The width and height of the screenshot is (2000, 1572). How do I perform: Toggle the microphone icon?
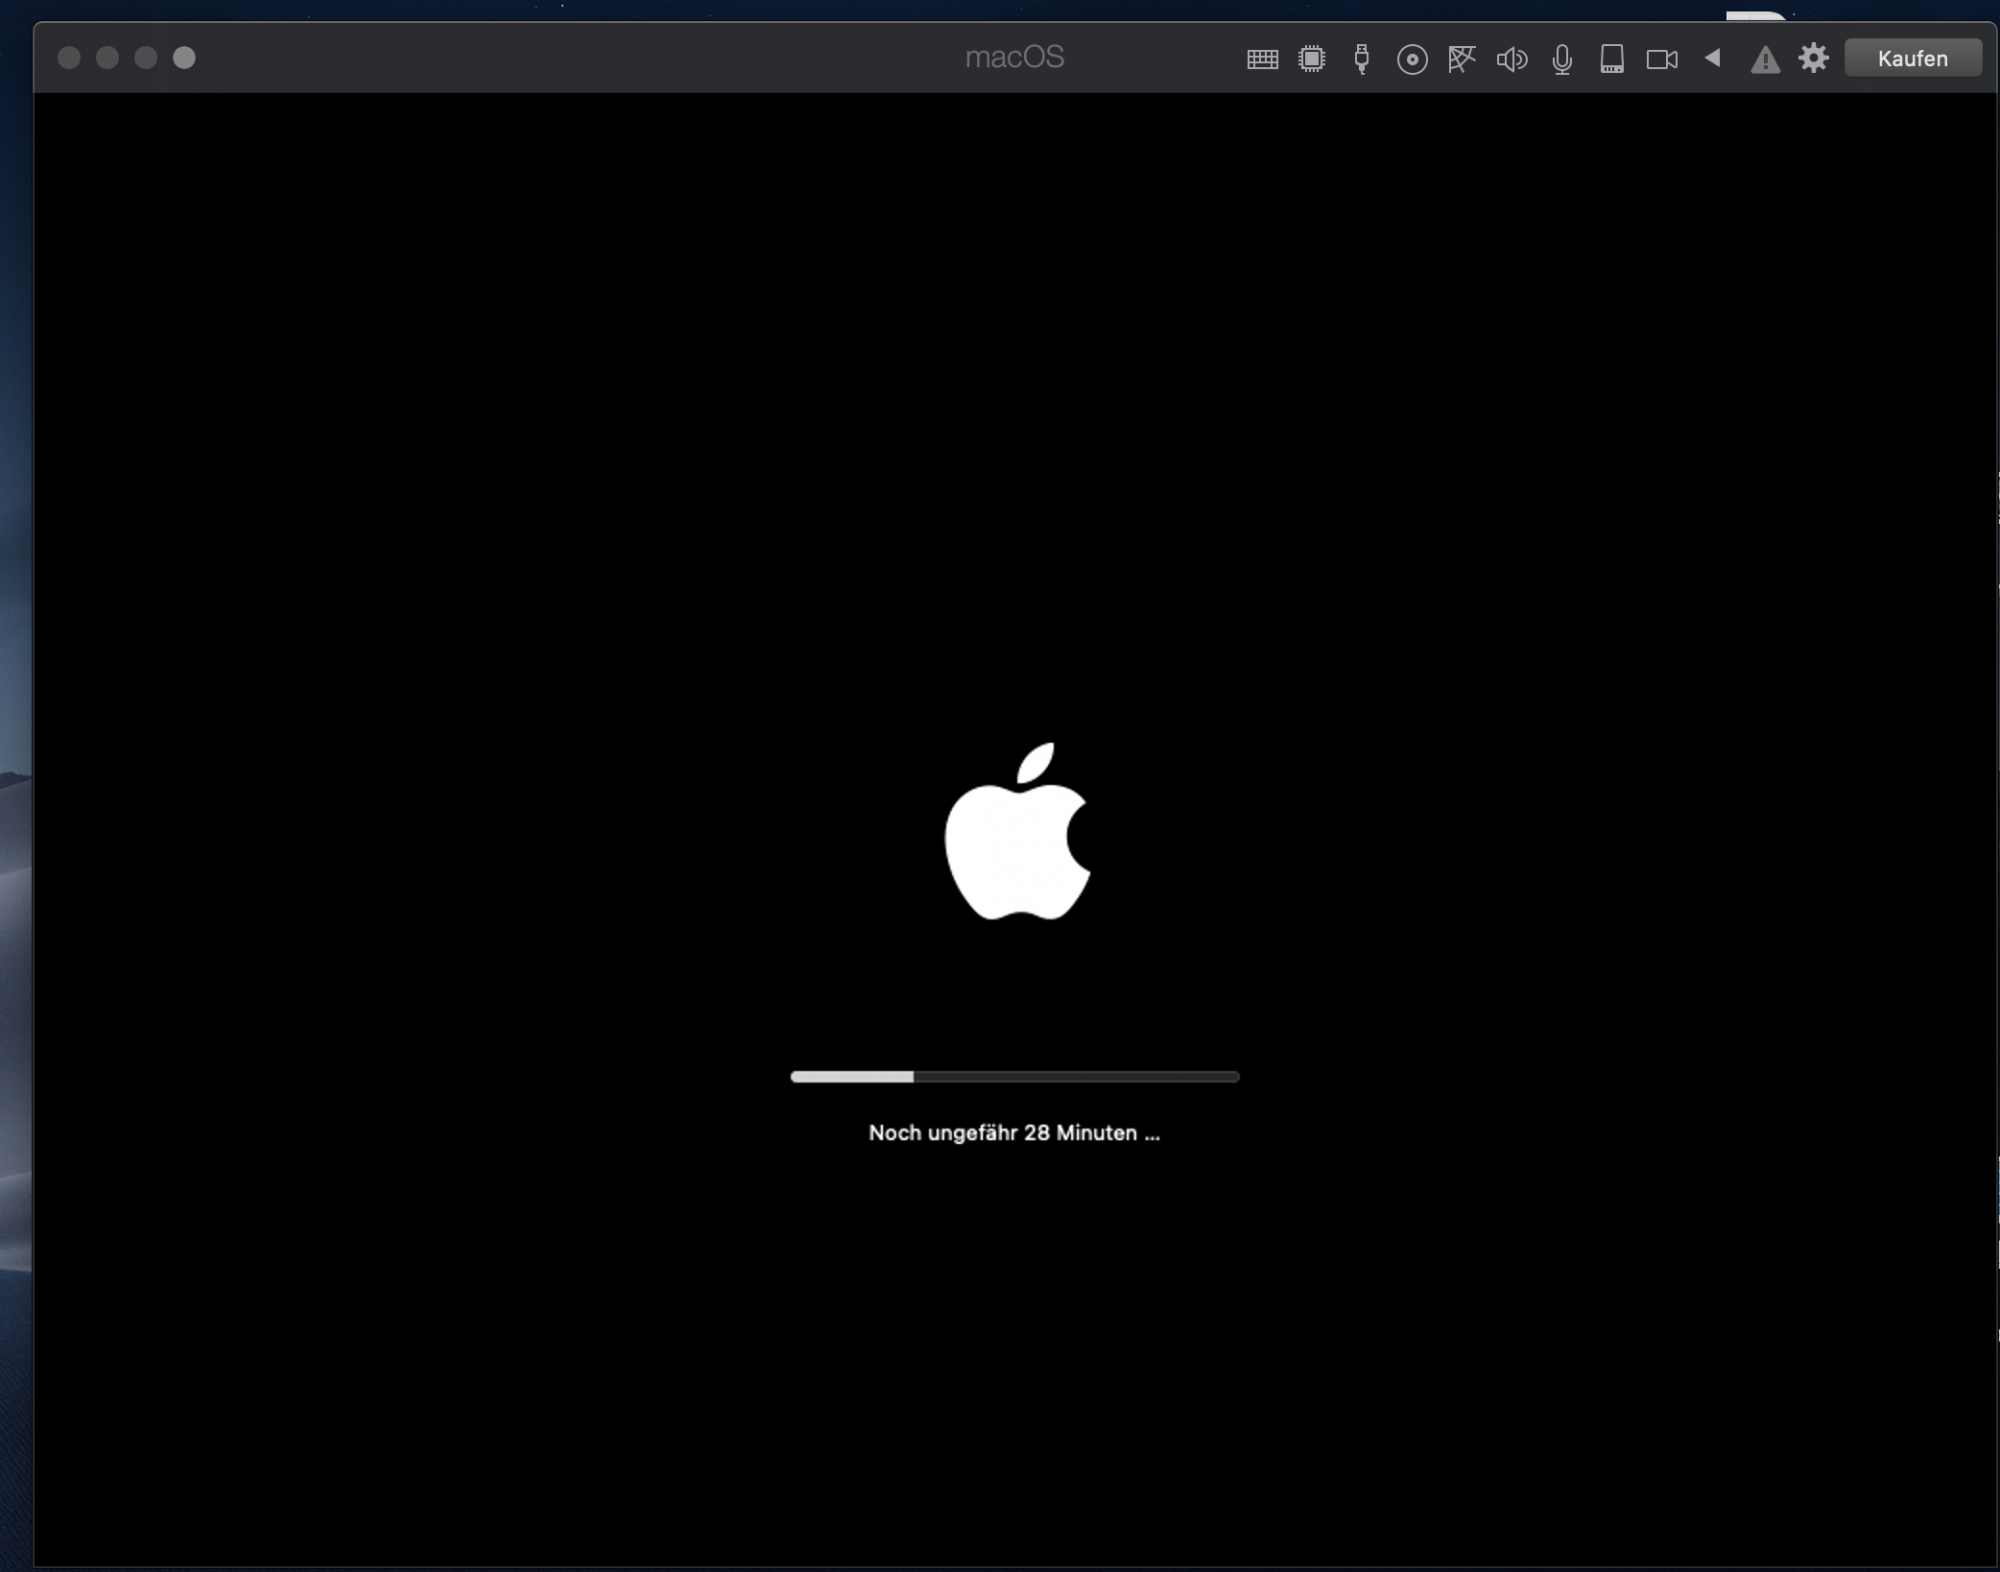tap(1562, 60)
